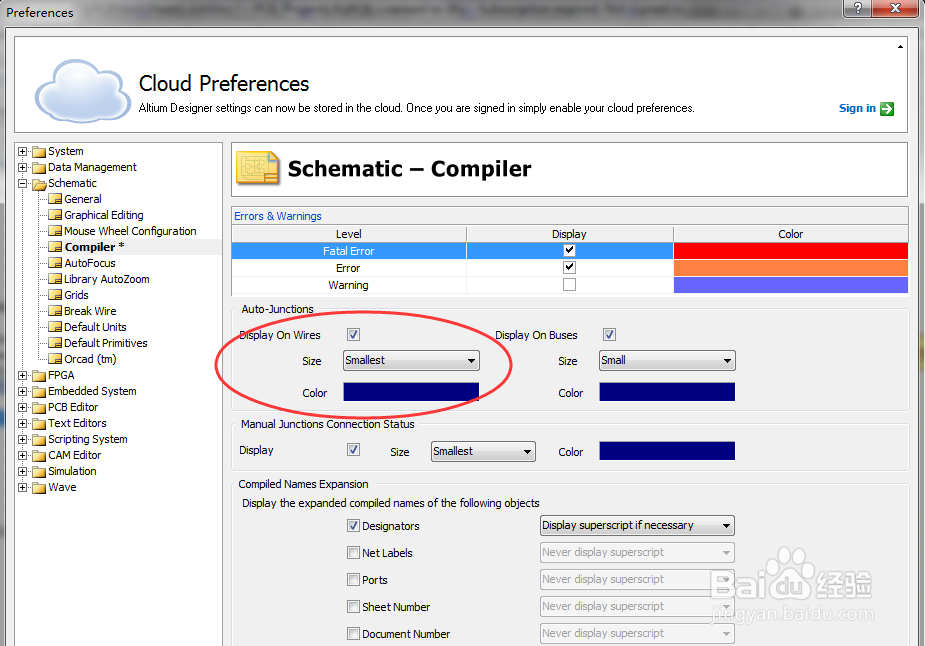Screen dimensions: 925x646
Task: Click the FPGA folder icon
Action: pos(39,376)
